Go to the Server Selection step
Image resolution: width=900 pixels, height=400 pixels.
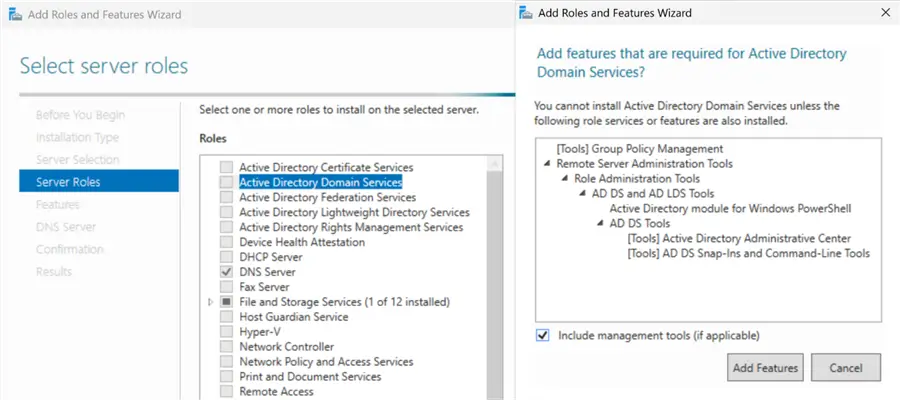tap(77, 160)
